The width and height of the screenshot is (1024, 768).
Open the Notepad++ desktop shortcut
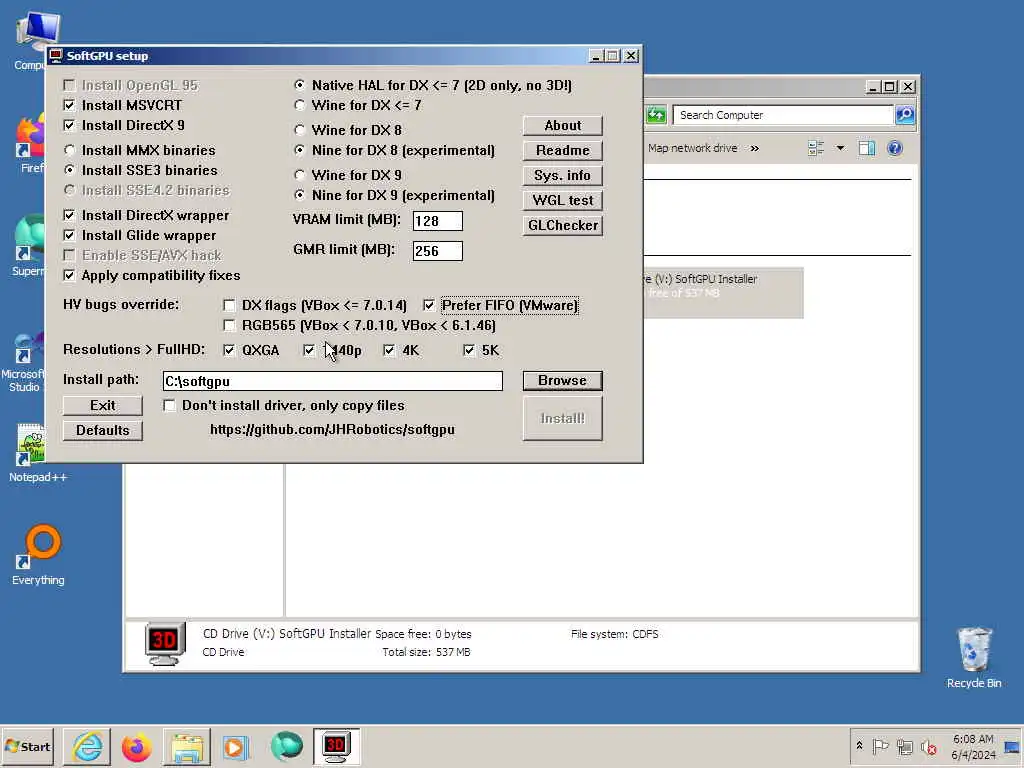(x=37, y=453)
